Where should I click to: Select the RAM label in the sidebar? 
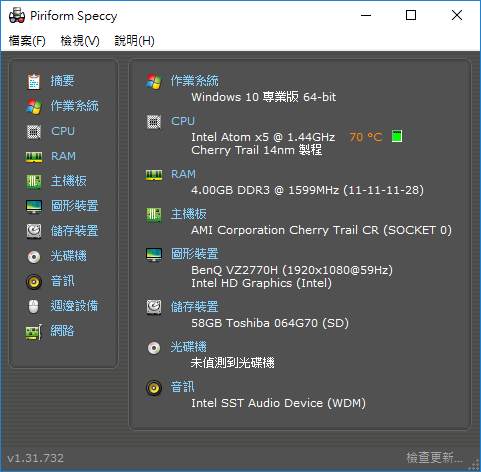coord(63,156)
